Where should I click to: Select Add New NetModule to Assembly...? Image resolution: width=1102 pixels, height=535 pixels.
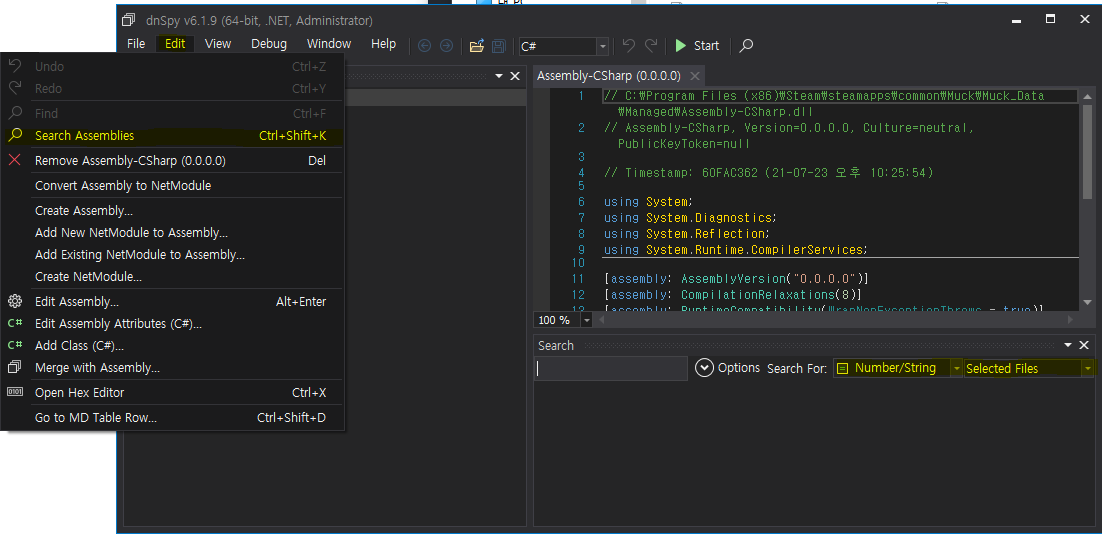[173, 233]
